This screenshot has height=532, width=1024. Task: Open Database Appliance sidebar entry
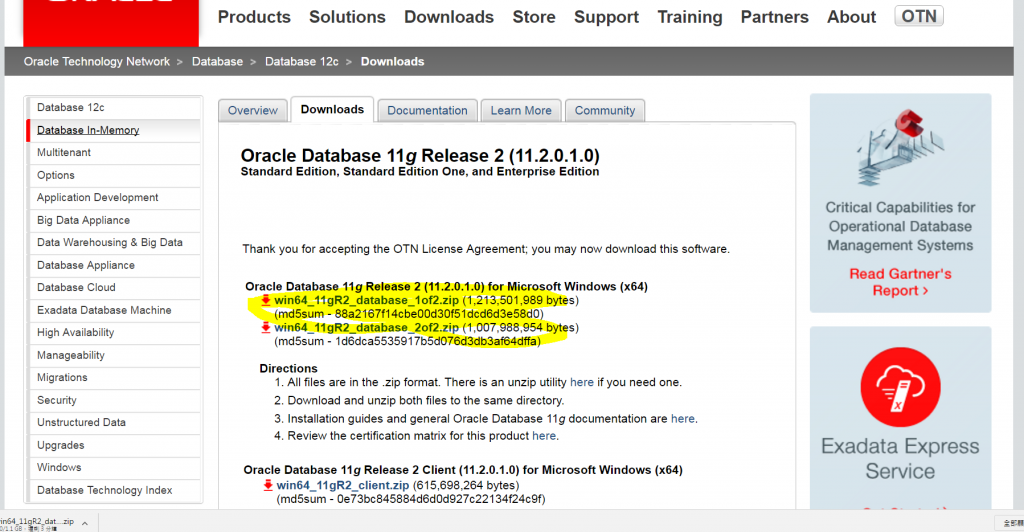114,265
